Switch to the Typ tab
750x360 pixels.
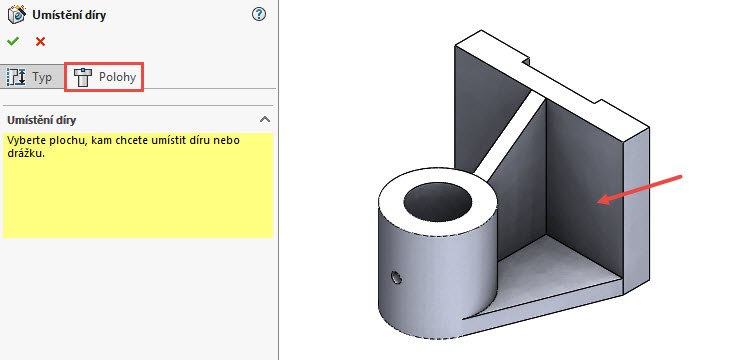click(32, 77)
